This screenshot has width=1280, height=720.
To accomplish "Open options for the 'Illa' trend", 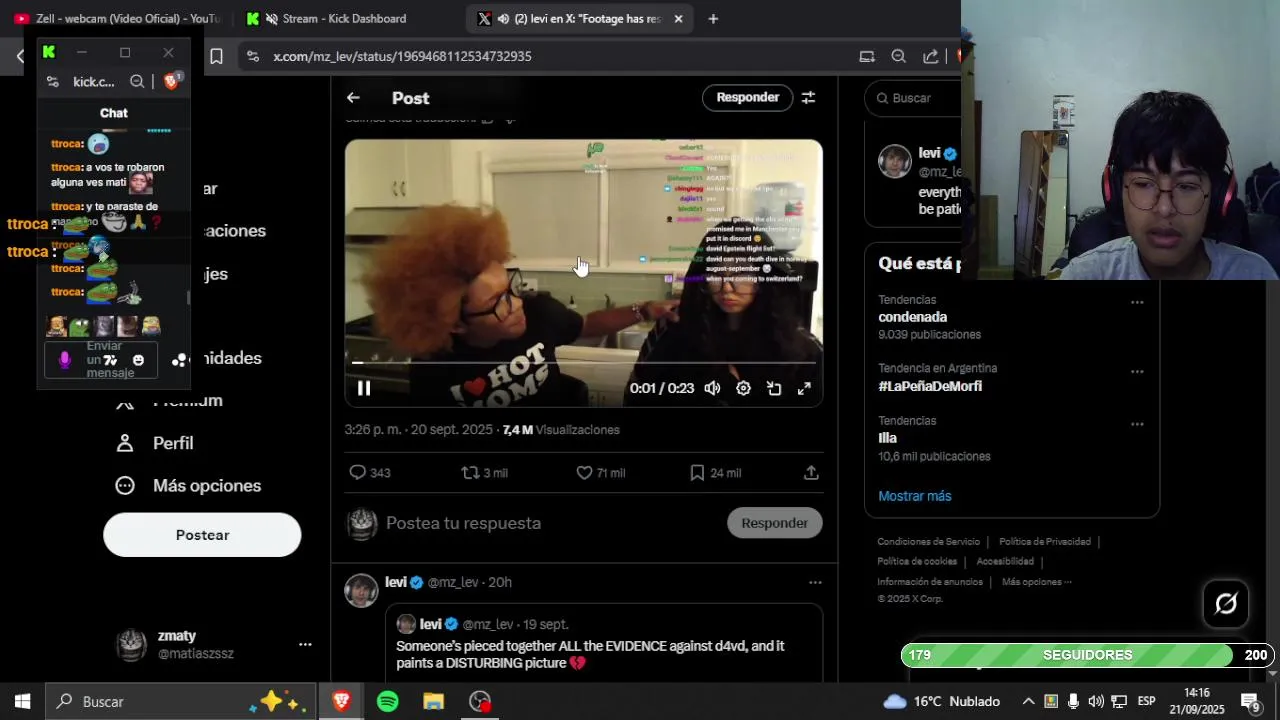I will (1137, 424).
